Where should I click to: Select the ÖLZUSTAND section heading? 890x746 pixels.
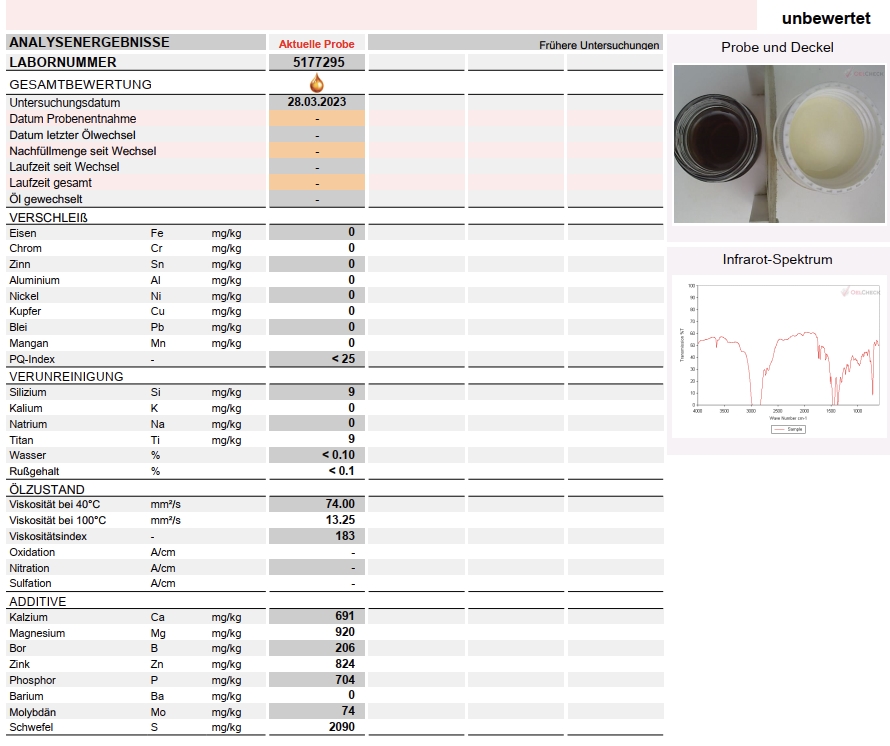pyautogui.click(x=47, y=489)
